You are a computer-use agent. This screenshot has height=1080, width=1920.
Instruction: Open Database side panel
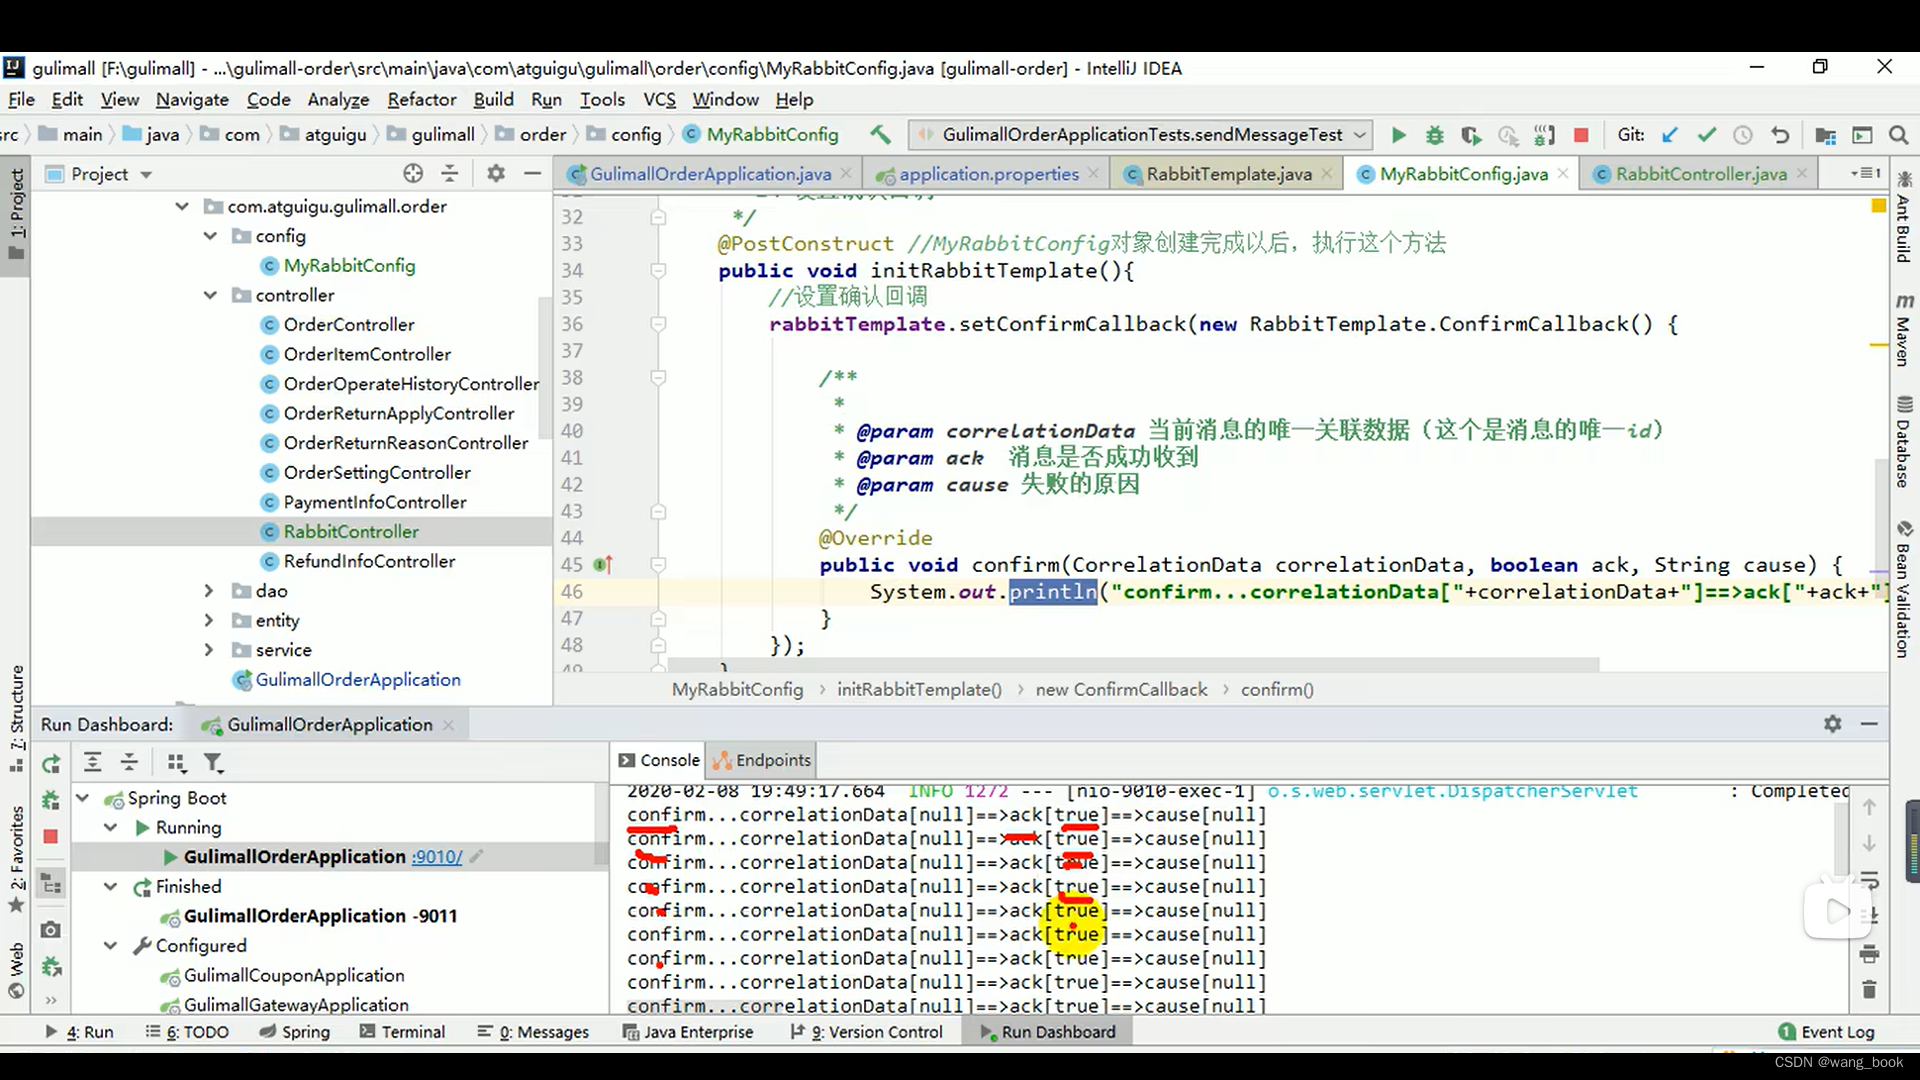1903,441
